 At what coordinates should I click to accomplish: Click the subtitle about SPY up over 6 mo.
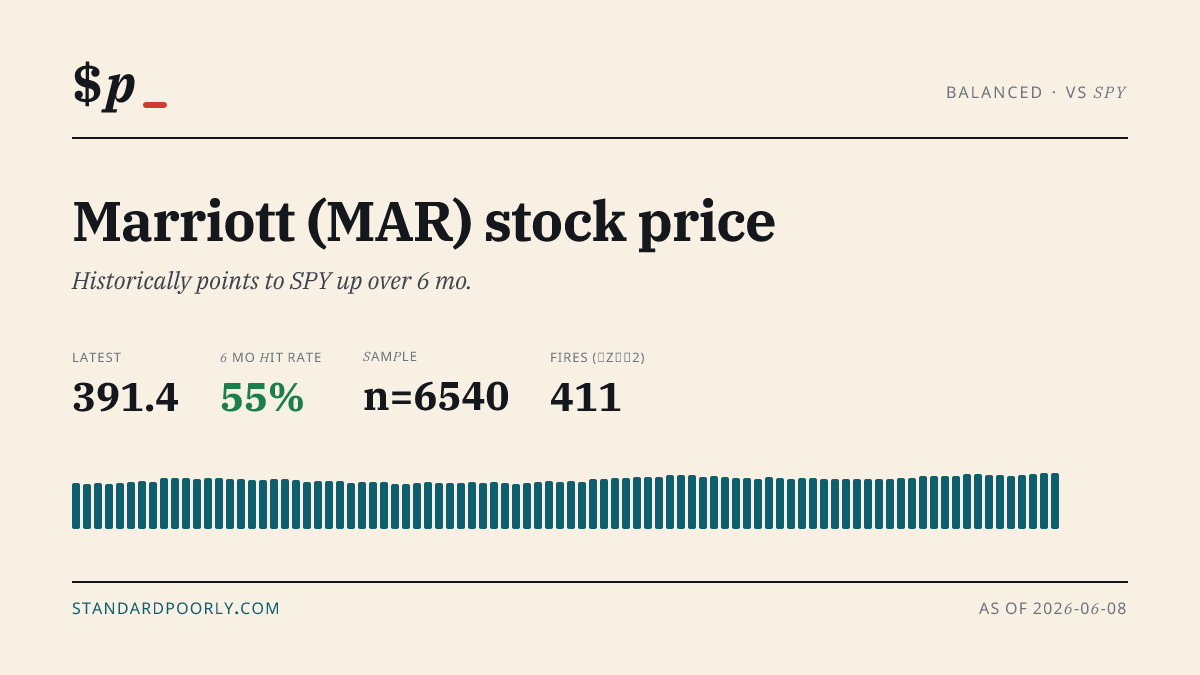pyautogui.click(x=272, y=281)
